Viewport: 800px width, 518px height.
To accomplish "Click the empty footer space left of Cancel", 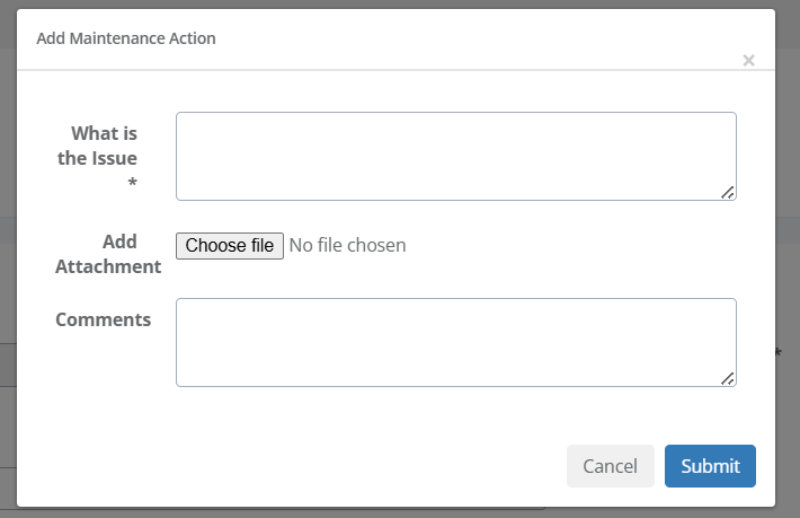I will click(300, 466).
